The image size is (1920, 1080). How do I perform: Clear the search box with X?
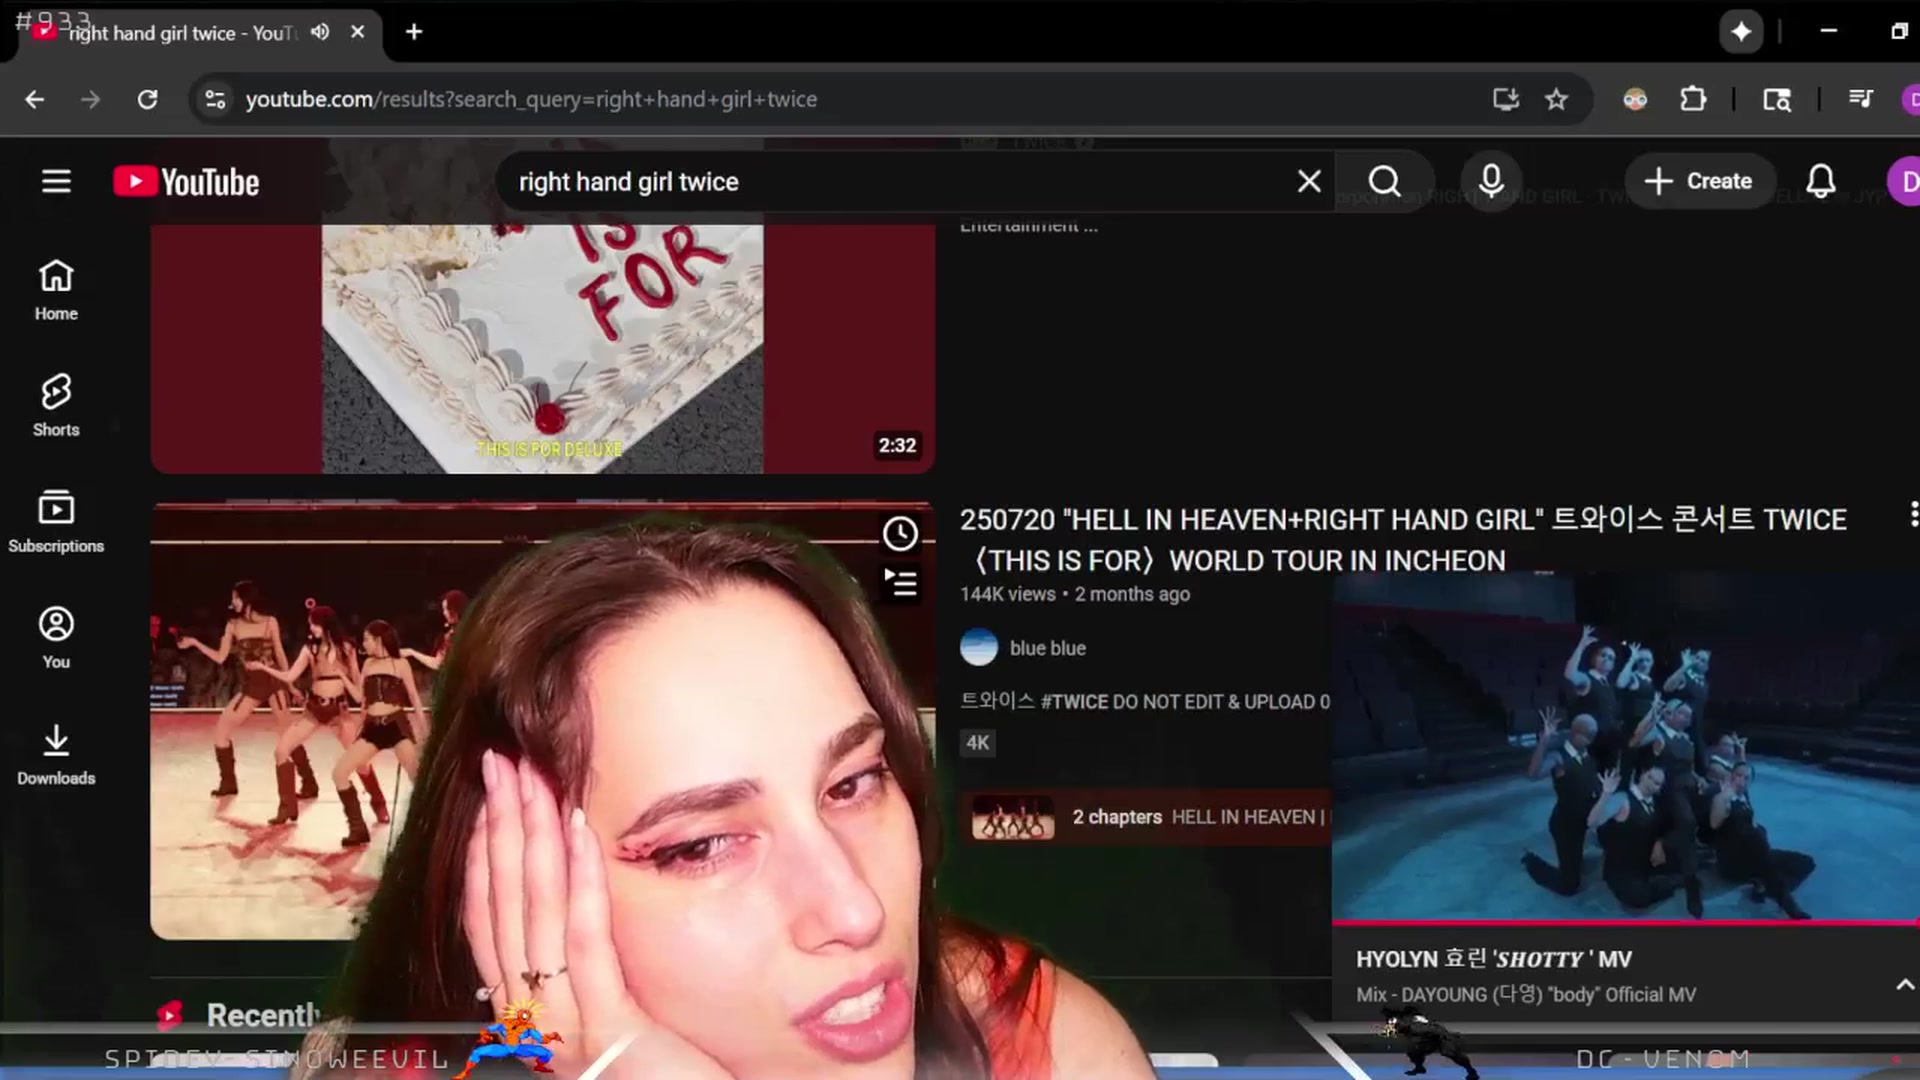pyautogui.click(x=1309, y=181)
